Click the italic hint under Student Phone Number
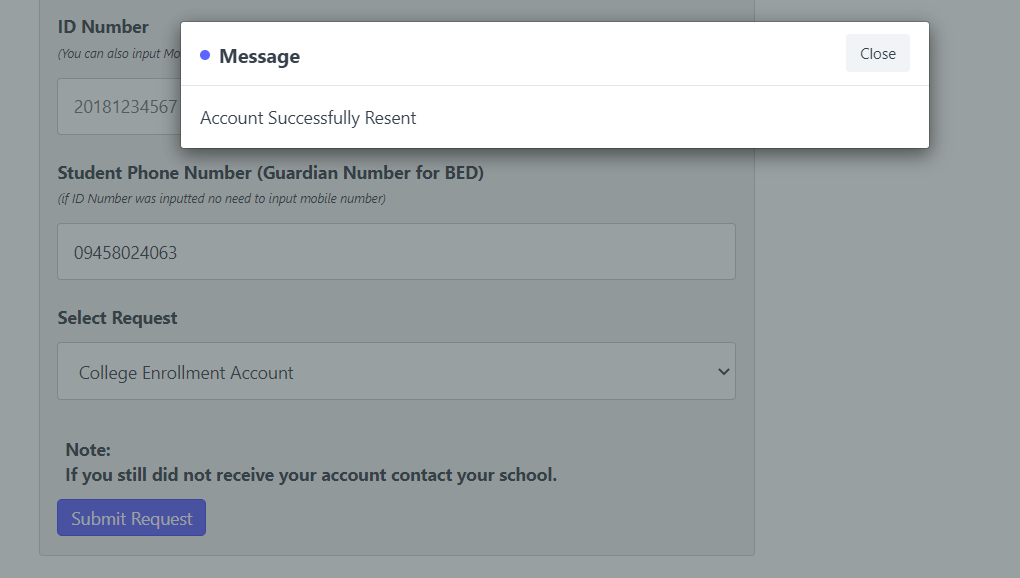1020x578 pixels. click(221, 198)
